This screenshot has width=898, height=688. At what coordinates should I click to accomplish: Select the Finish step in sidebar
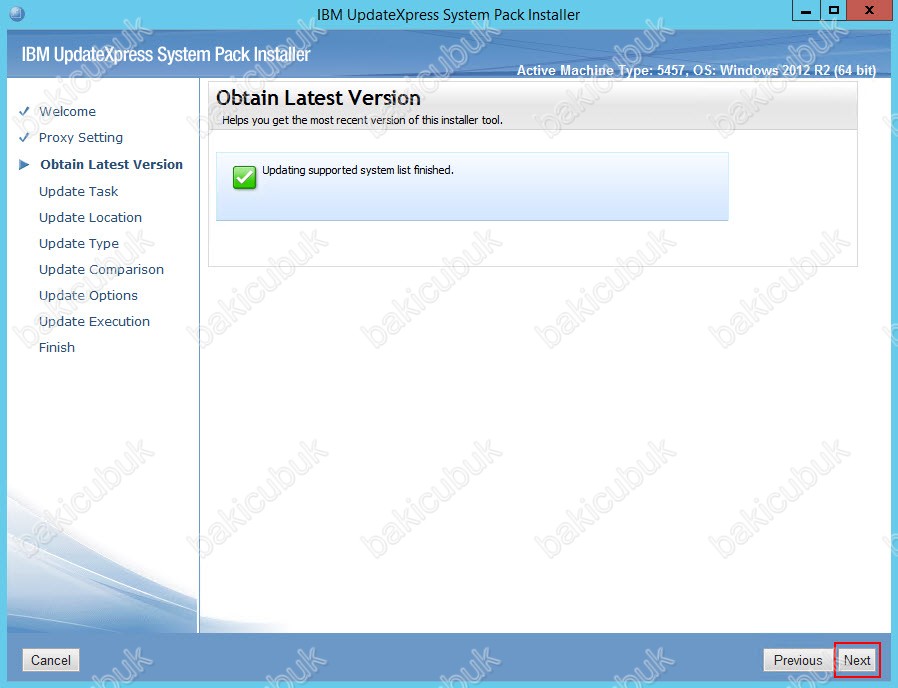(x=57, y=347)
